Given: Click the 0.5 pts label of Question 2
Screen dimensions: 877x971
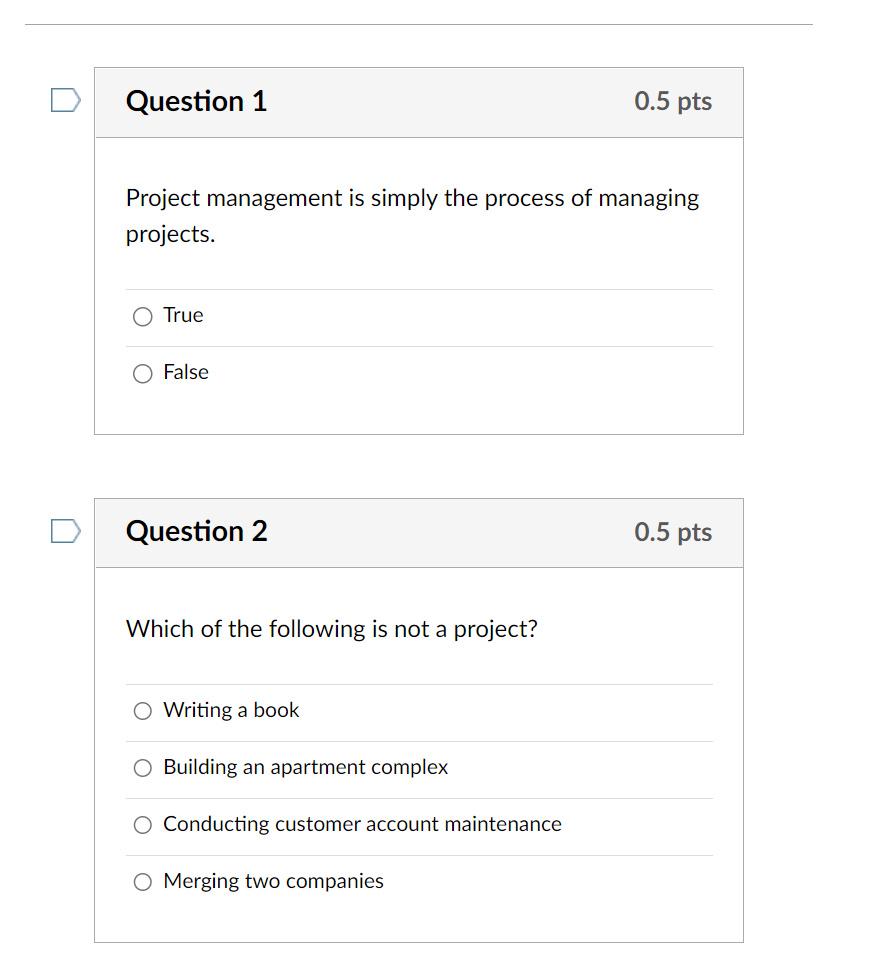Looking at the screenshot, I should coord(673,533).
